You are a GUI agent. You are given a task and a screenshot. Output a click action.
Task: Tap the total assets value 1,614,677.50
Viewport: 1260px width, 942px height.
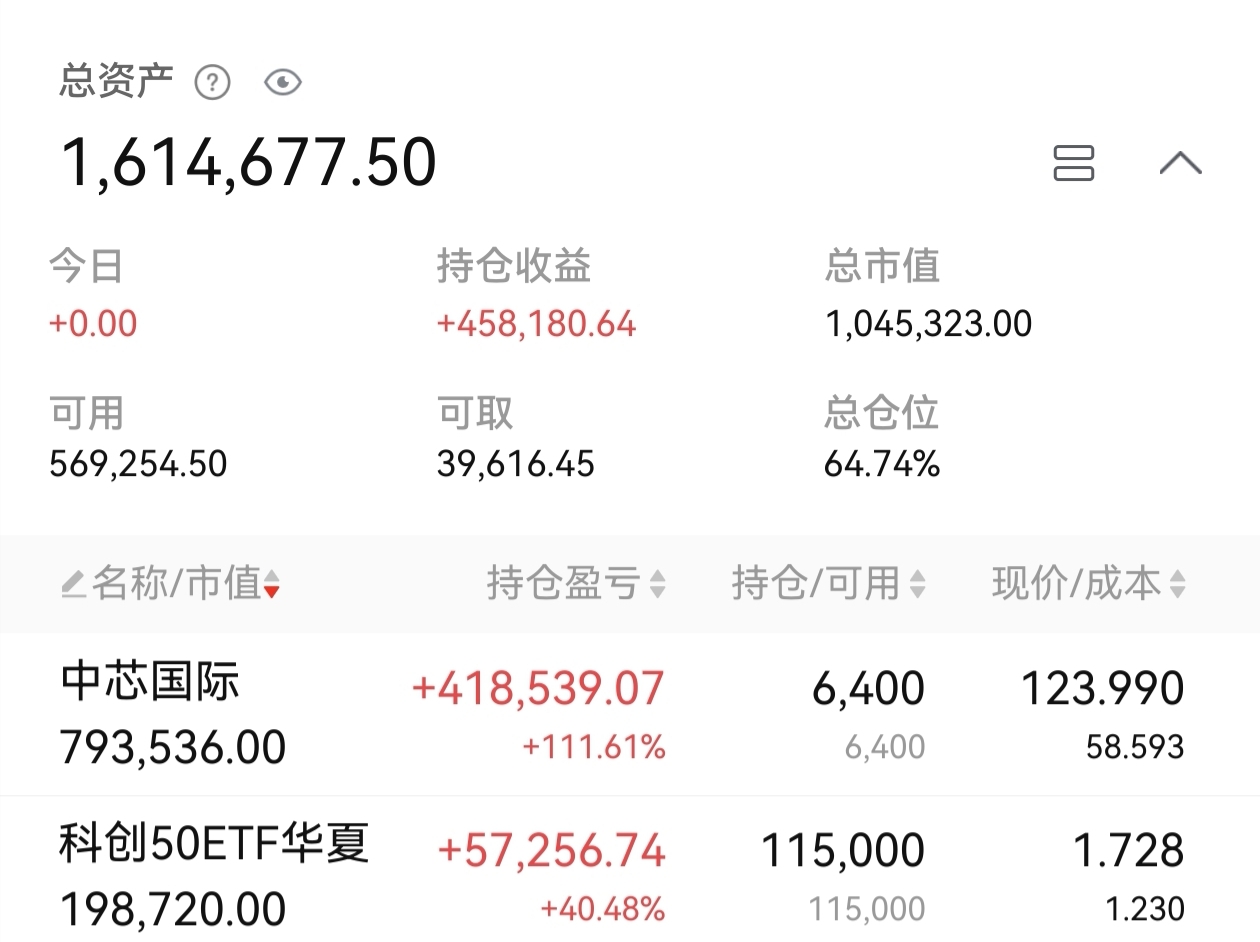coord(249,163)
